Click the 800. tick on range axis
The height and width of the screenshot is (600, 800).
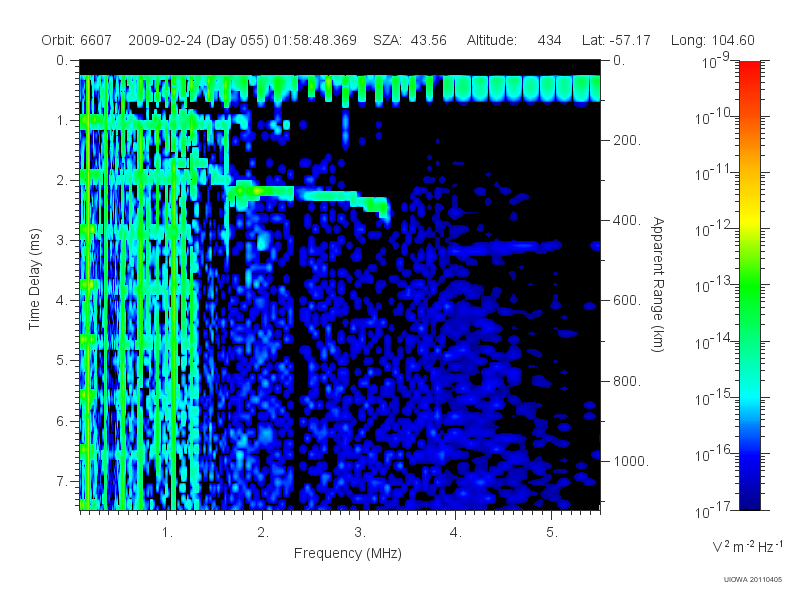click(627, 381)
